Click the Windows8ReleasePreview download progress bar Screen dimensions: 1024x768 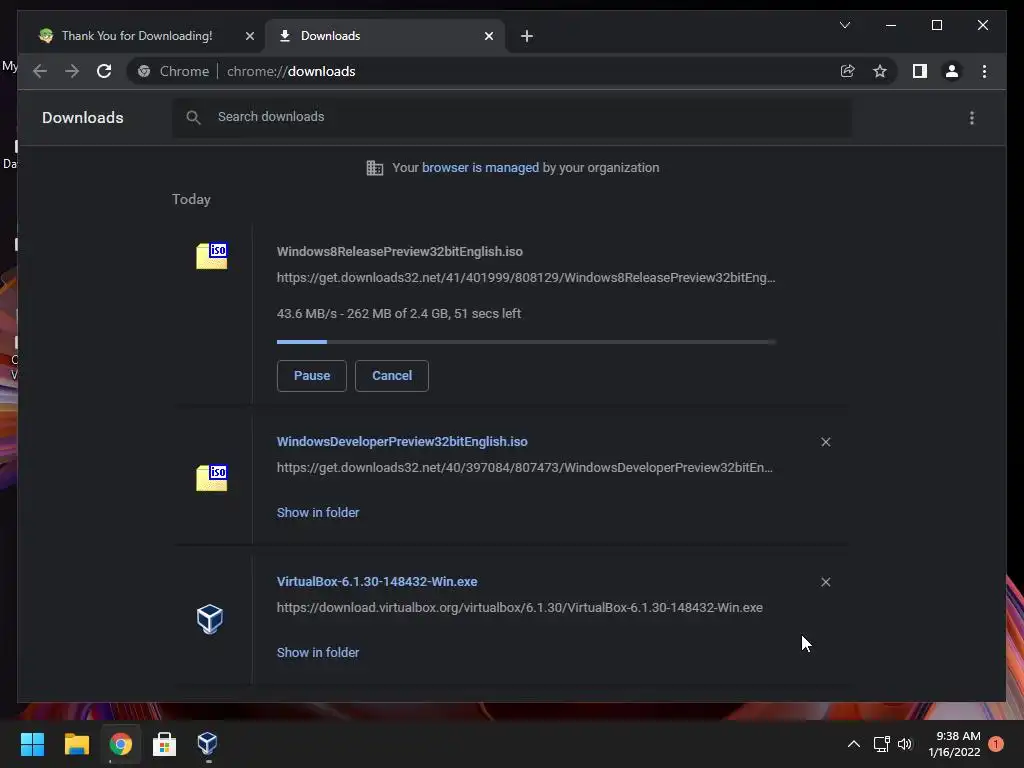coord(526,342)
